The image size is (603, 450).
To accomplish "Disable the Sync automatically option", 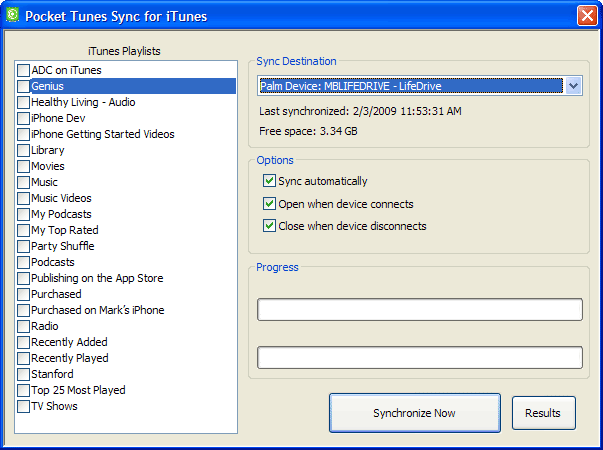I will (x=269, y=181).
